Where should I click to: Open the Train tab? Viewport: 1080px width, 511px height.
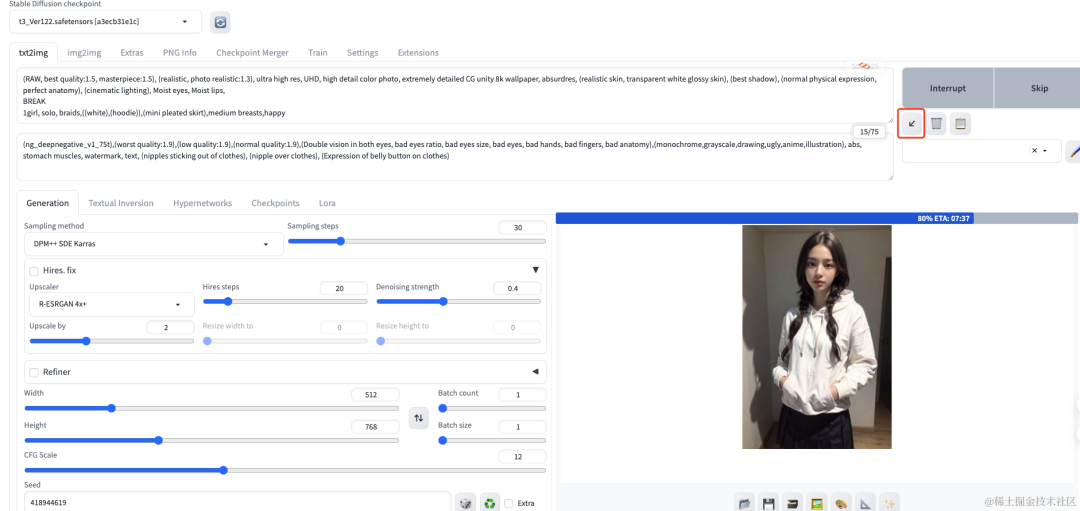318,52
